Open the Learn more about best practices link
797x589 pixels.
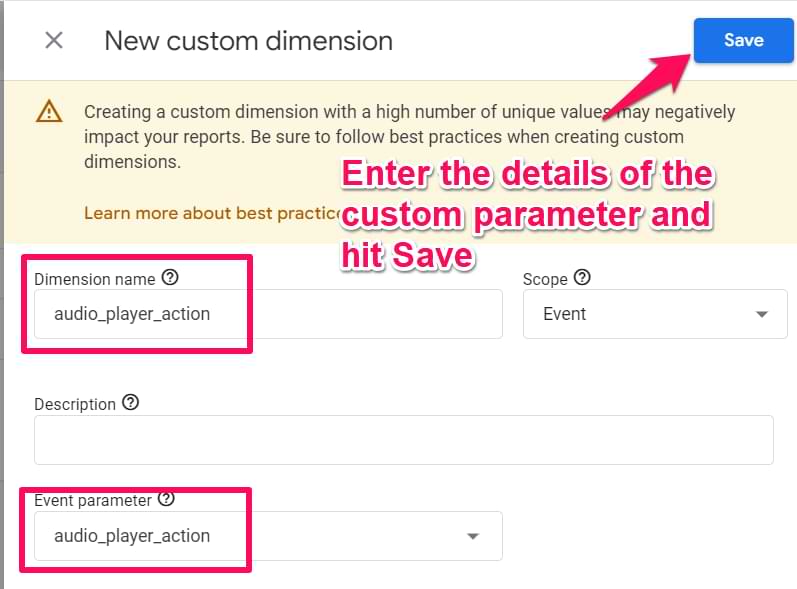(212, 213)
